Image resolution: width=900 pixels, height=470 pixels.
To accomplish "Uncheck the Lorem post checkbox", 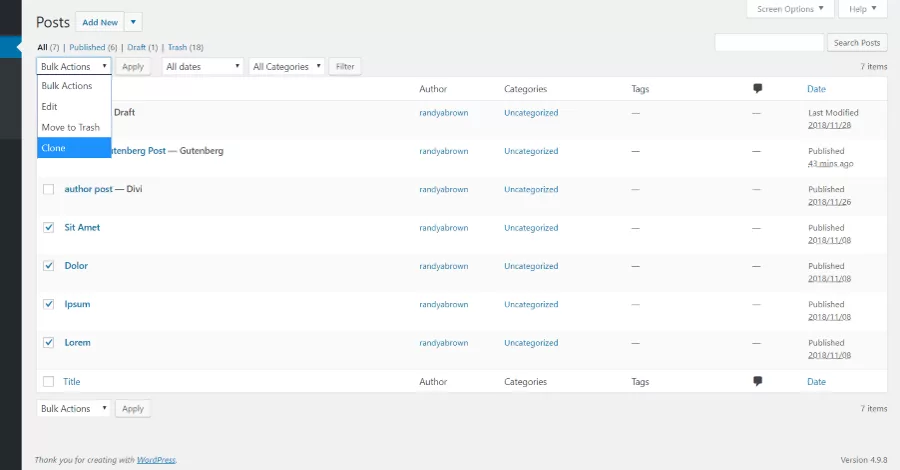I will tap(48, 343).
